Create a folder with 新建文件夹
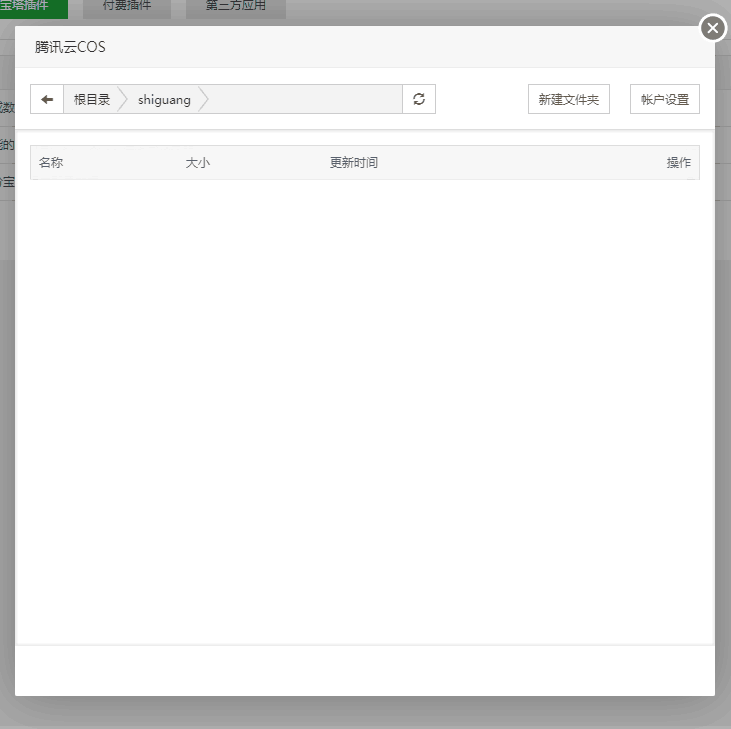This screenshot has height=729, width=731. coord(569,99)
